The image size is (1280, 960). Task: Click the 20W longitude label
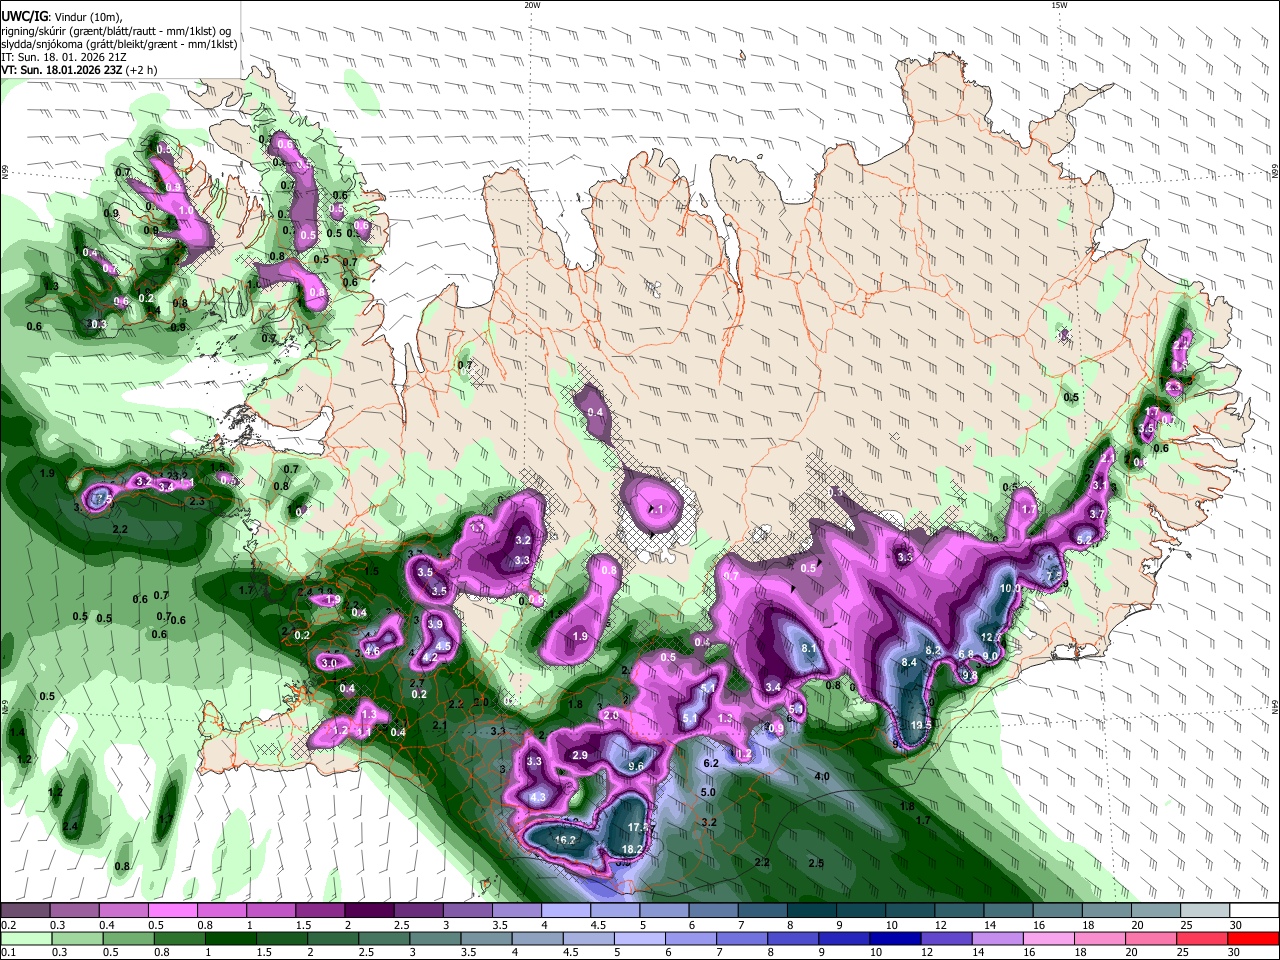(533, 5)
